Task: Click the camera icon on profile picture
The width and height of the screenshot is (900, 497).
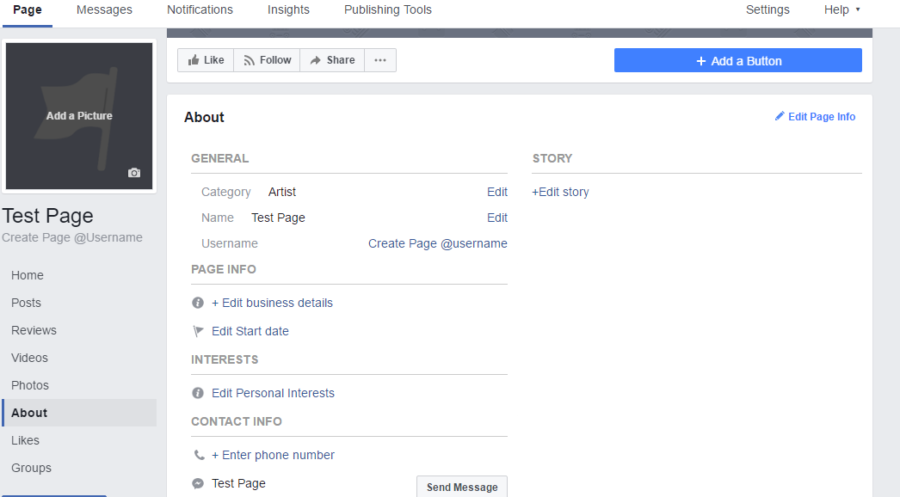Action: point(134,173)
